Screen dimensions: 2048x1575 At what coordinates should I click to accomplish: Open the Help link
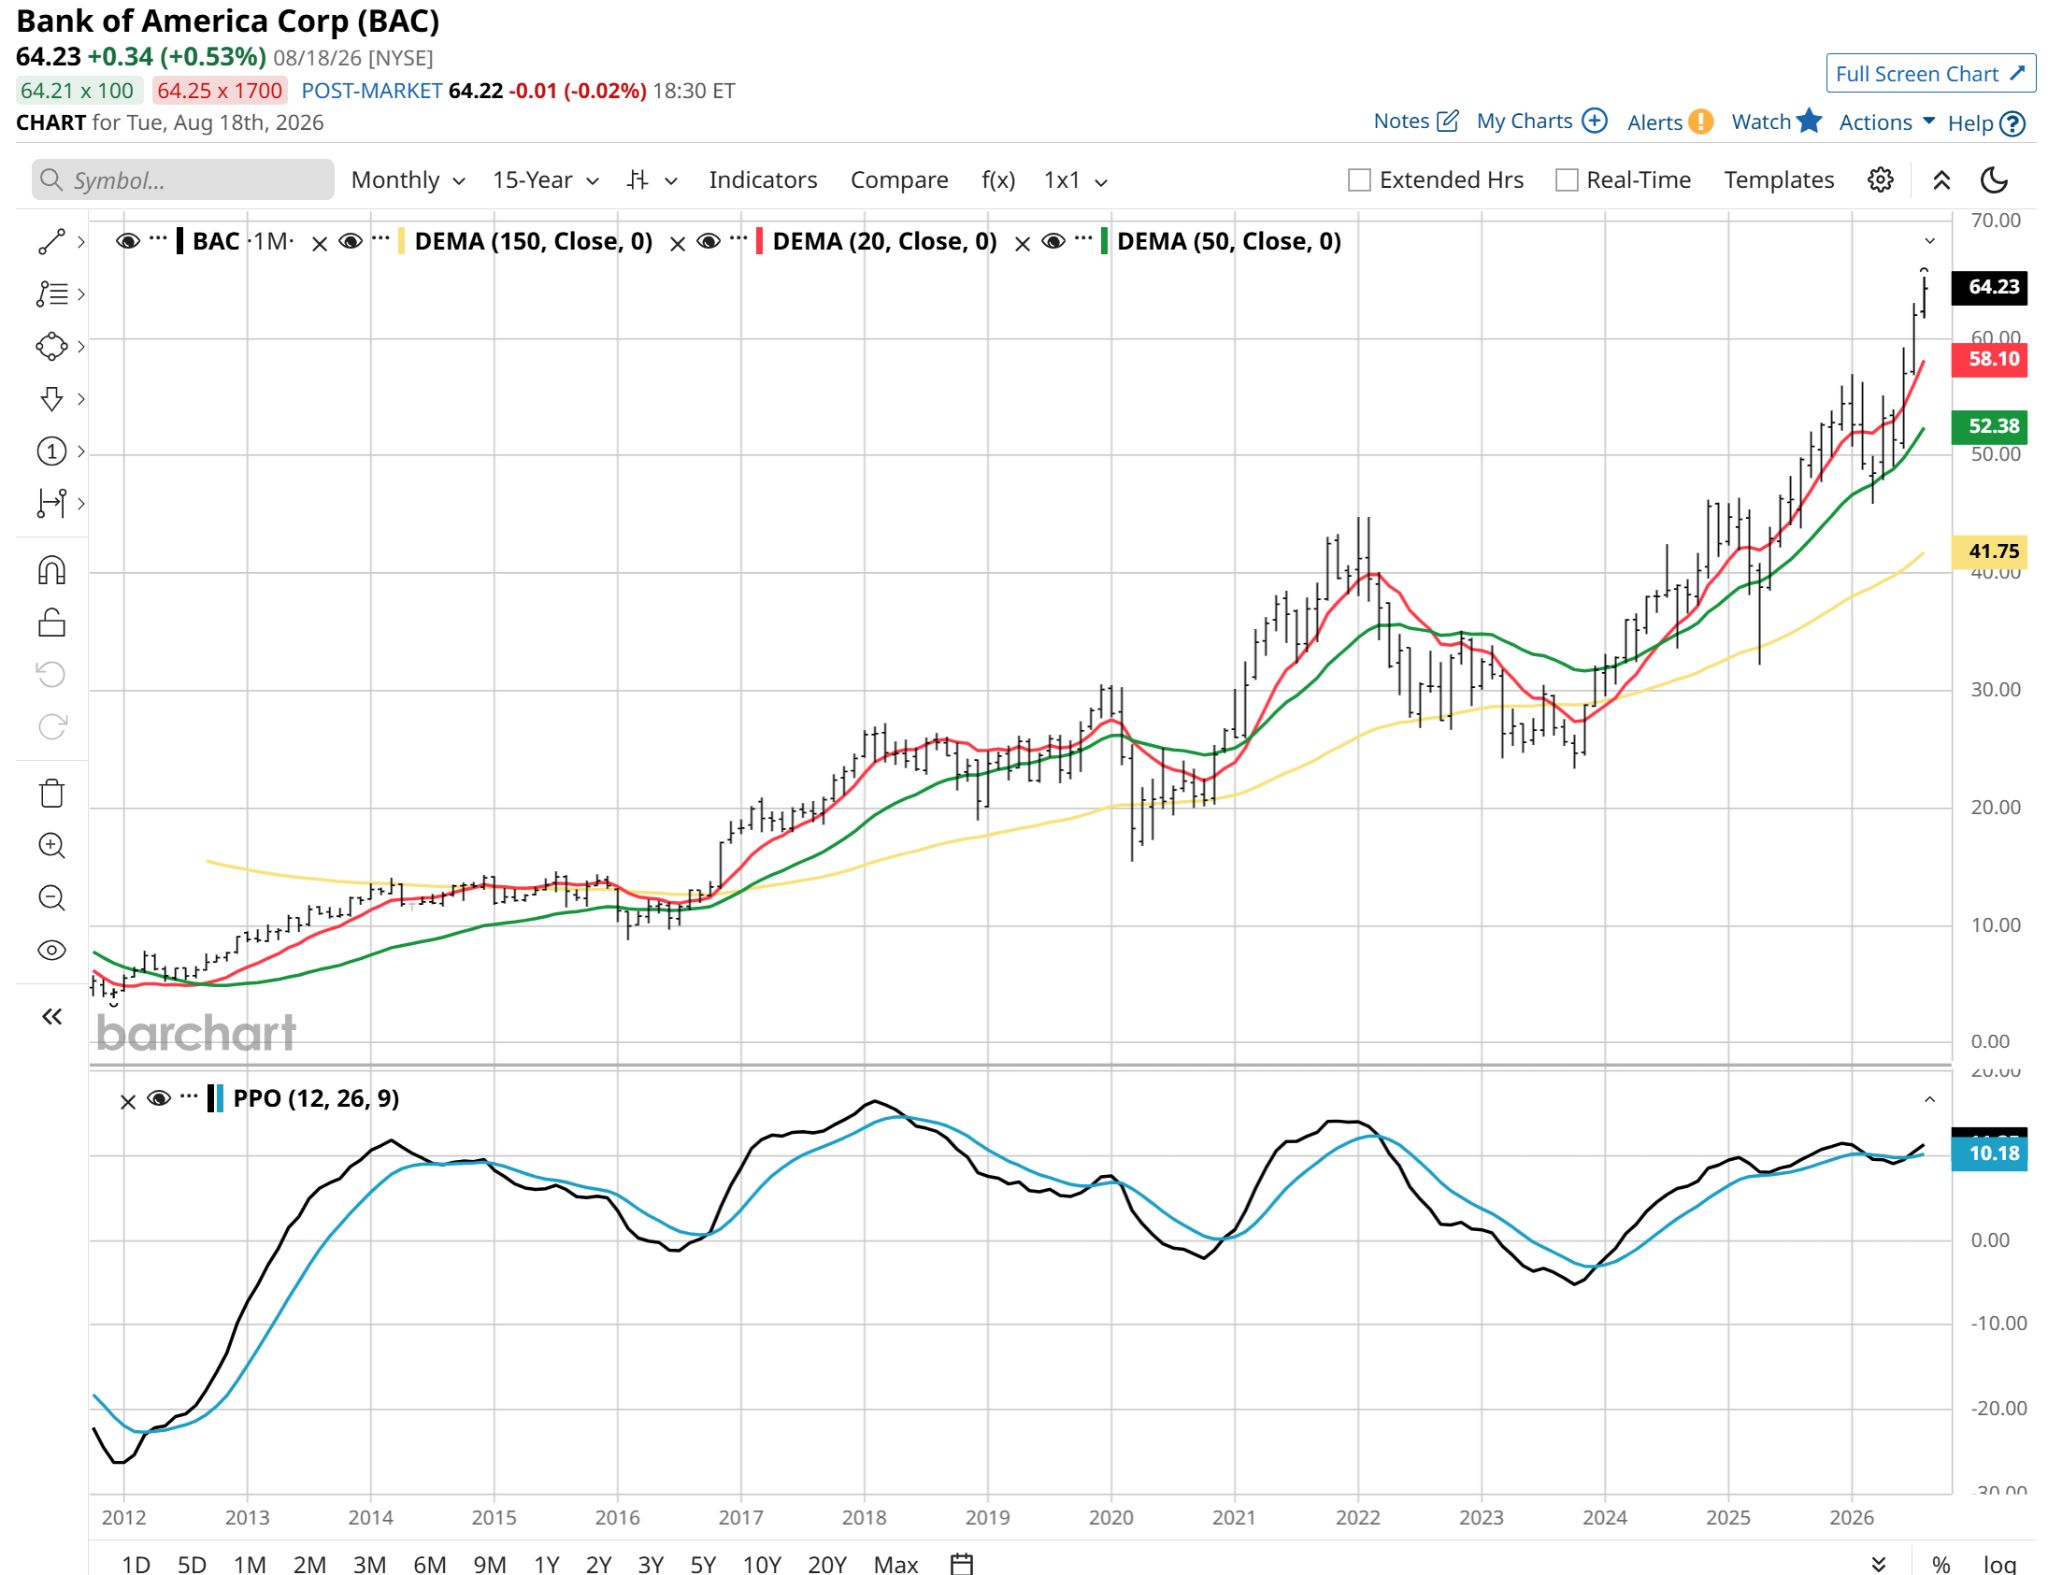[1987, 123]
